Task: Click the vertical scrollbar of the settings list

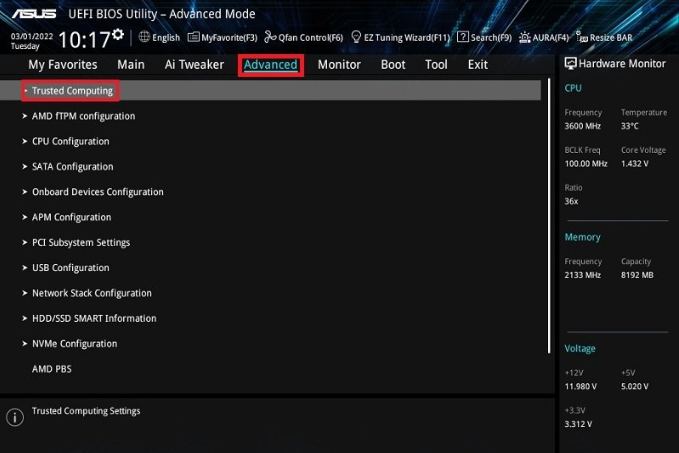Action: [549, 216]
